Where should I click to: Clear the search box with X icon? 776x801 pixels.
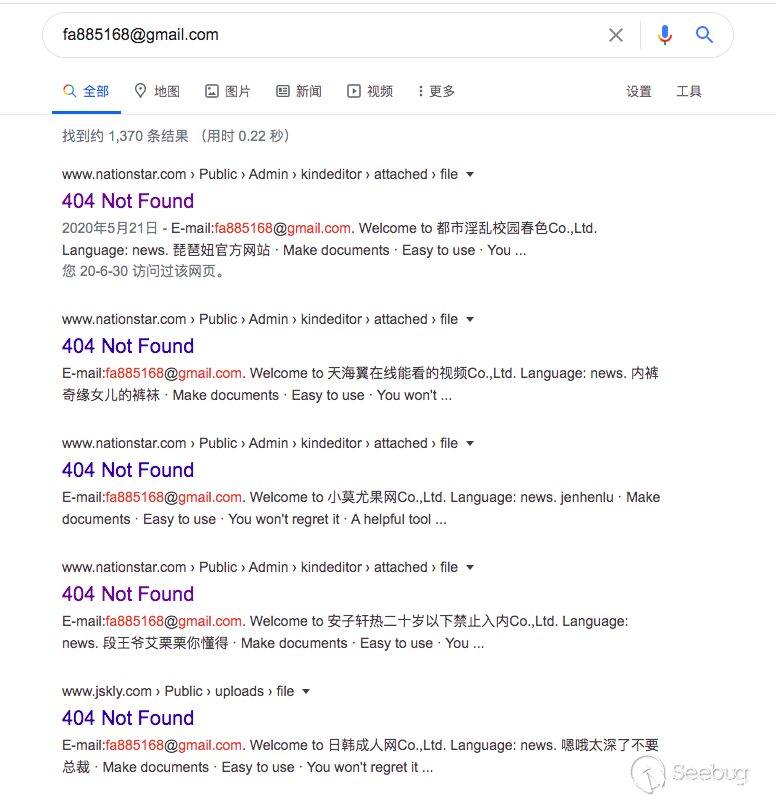[616, 35]
